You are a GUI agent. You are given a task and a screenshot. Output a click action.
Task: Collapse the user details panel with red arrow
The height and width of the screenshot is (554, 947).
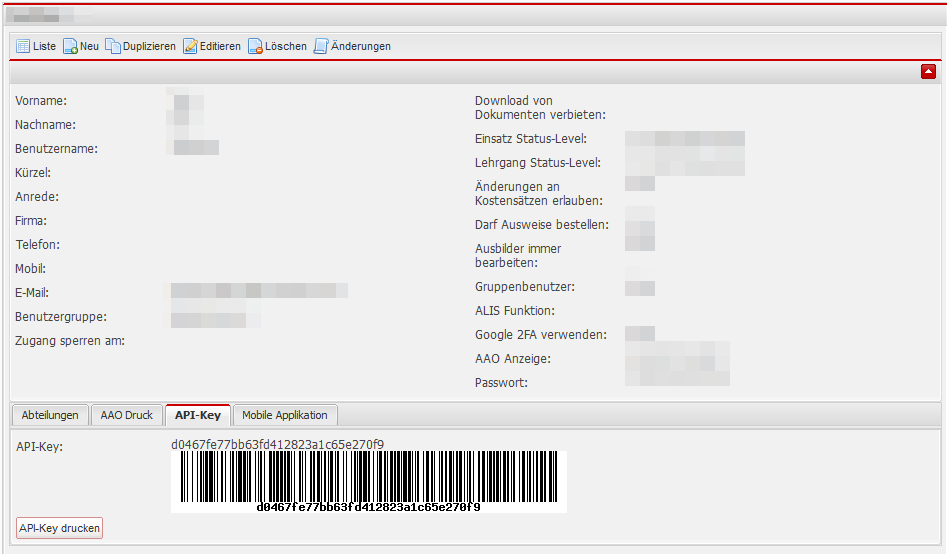(x=928, y=71)
